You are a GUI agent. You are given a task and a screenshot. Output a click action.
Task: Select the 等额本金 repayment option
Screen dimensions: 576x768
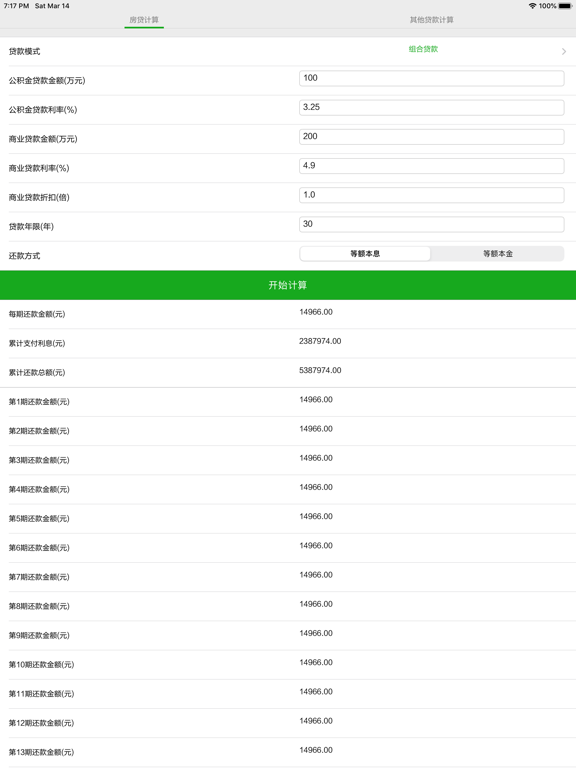[x=498, y=254]
